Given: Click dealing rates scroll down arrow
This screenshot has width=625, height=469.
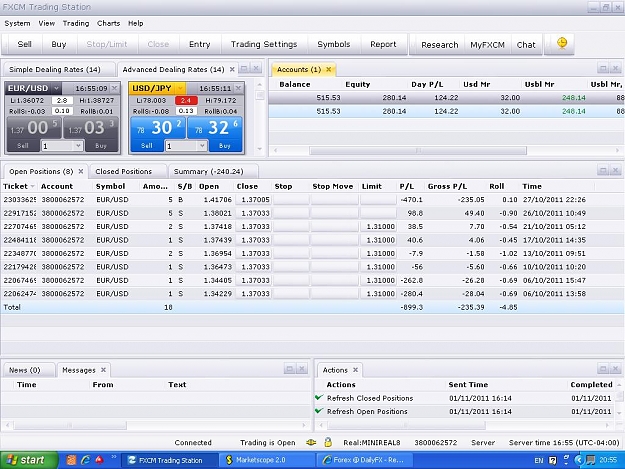Looking at the screenshot, I should pyautogui.click(x=260, y=149).
